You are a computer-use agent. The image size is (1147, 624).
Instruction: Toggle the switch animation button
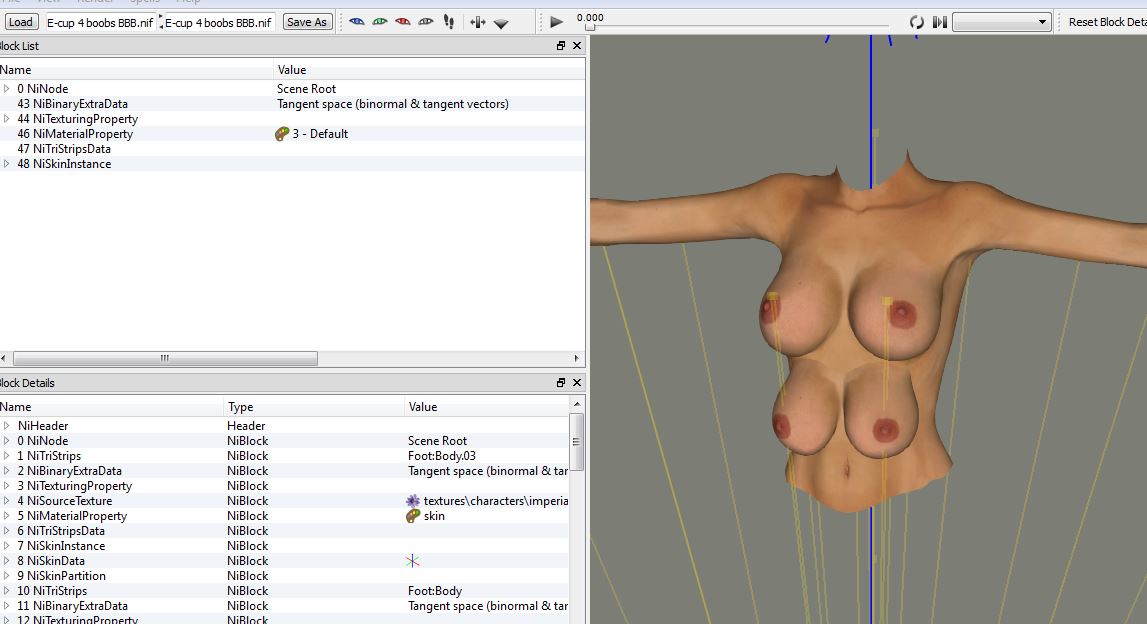click(x=940, y=22)
